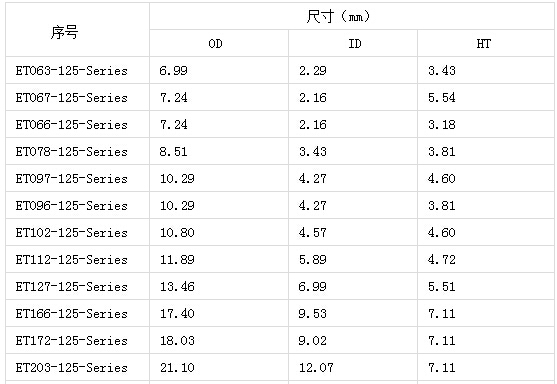Viewport: 557px width, 384px height.
Task: Select the ET172-125-Series row label
Action: click(71, 341)
